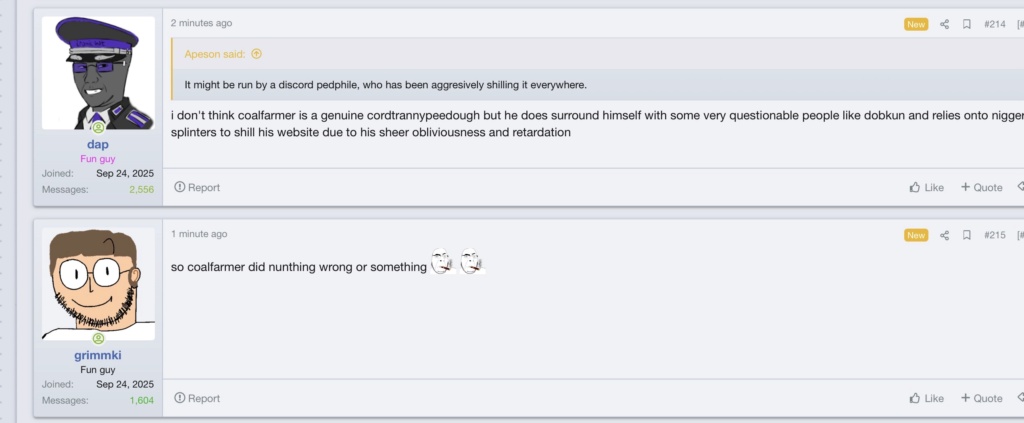Screen dimensions: 1024x423
Task: Open grimmki's profile via username link
Action: click(x=98, y=355)
